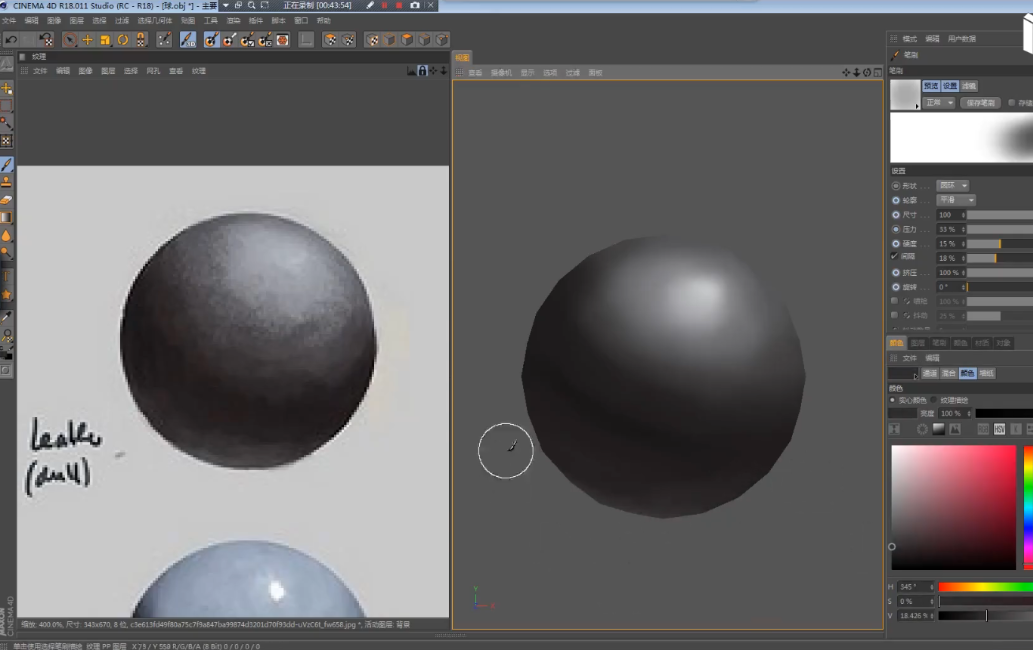Switch to the 设置 tab in brush panel
Image resolution: width=1033 pixels, height=650 pixels.
950,86
